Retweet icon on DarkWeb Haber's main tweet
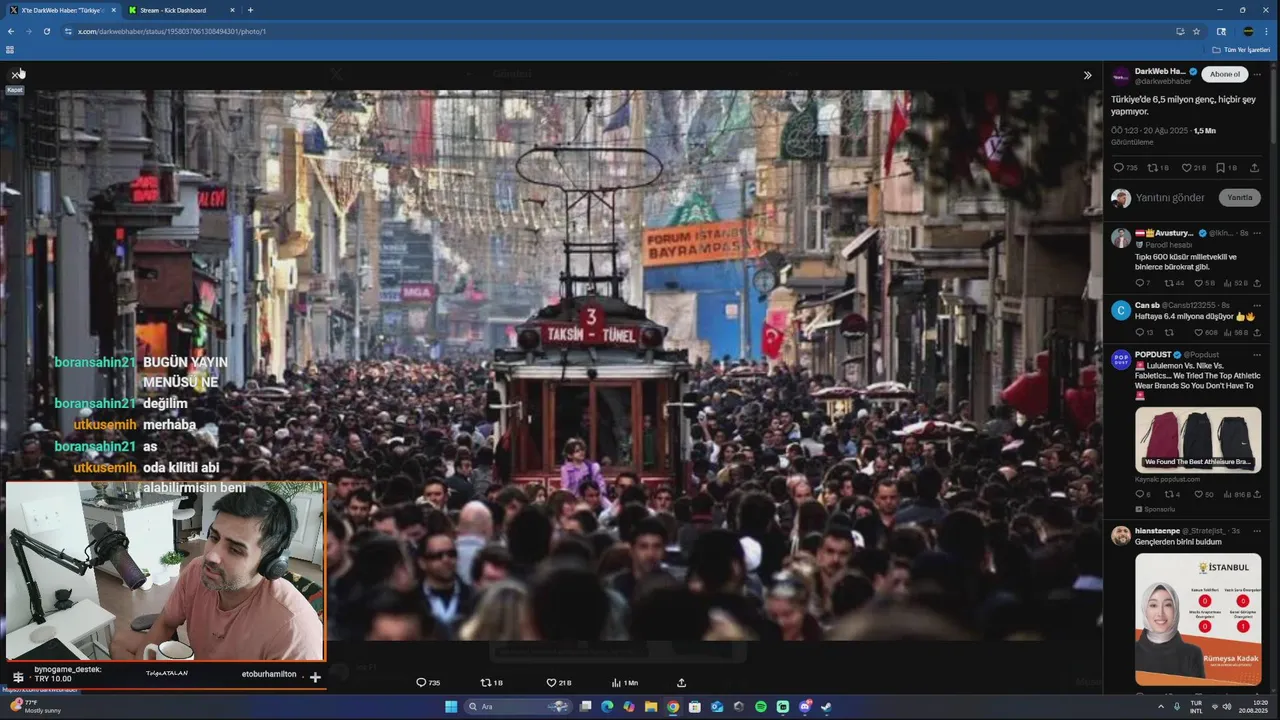1280x720 pixels. pos(1152,168)
